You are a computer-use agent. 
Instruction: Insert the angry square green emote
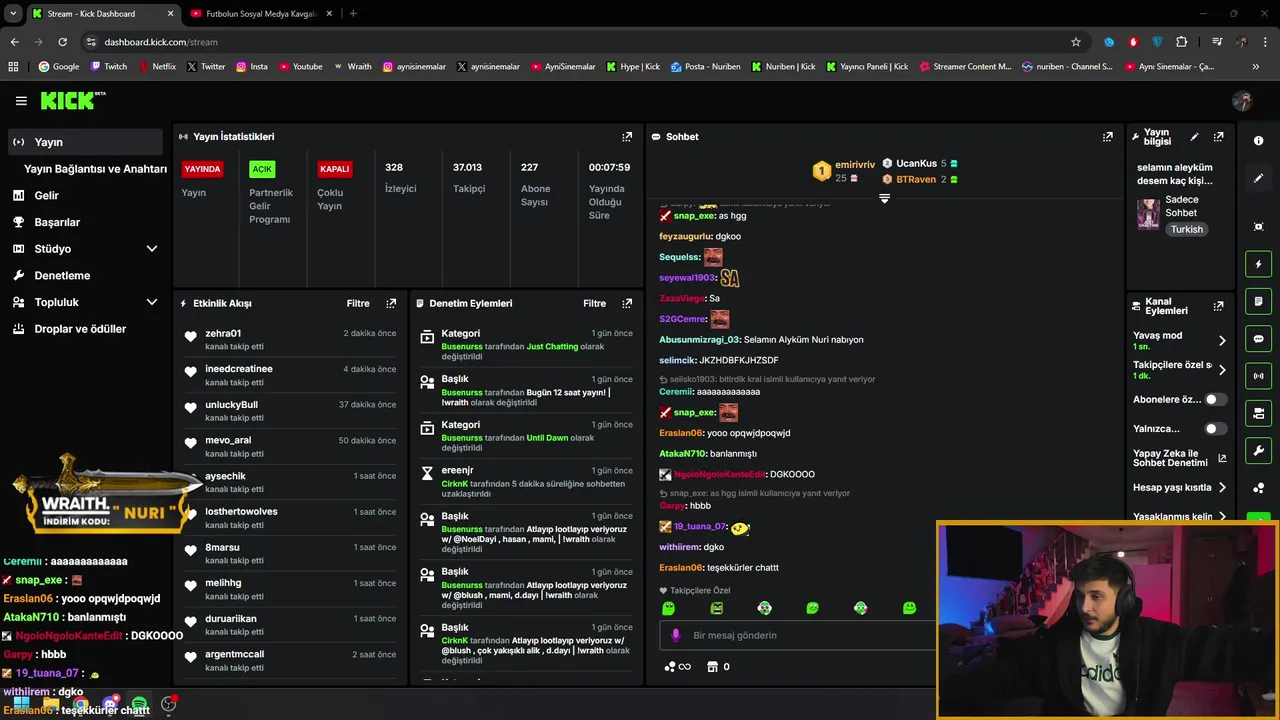(717, 608)
